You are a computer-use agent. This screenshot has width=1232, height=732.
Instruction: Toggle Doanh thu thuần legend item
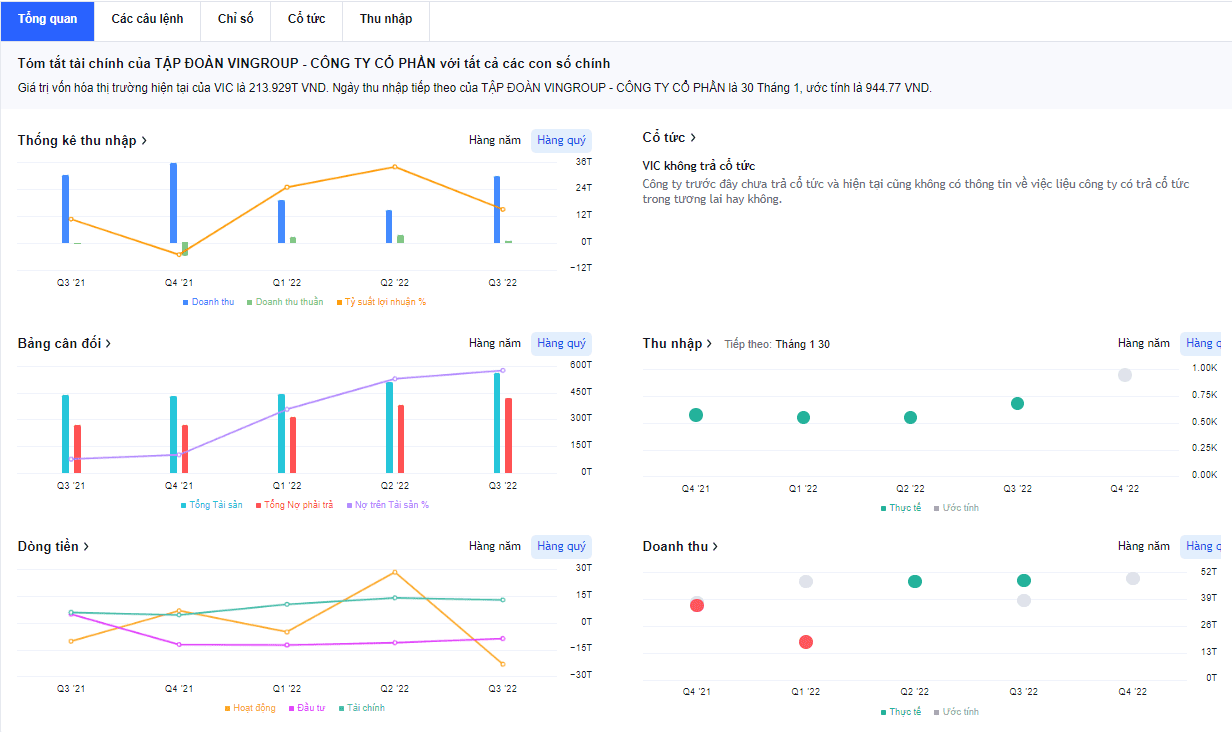click(x=285, y=302)
